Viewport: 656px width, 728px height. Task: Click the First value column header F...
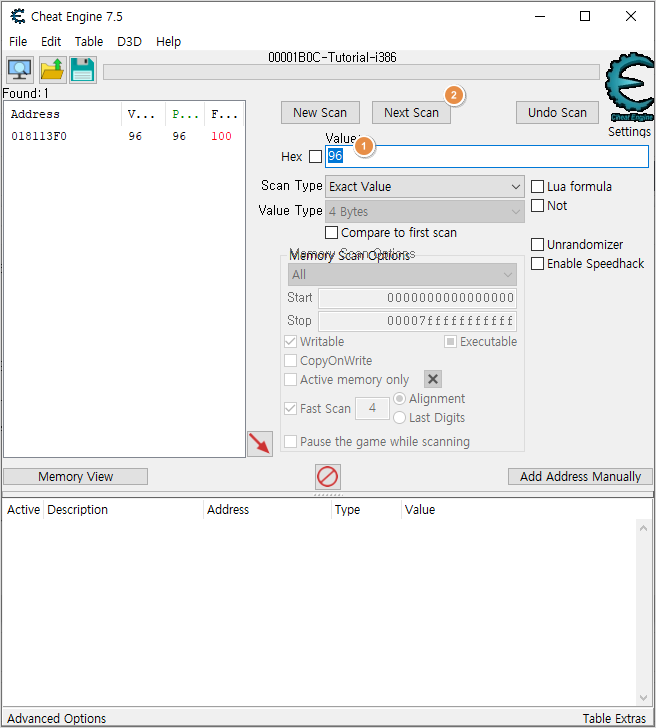[x=225, y=114]
